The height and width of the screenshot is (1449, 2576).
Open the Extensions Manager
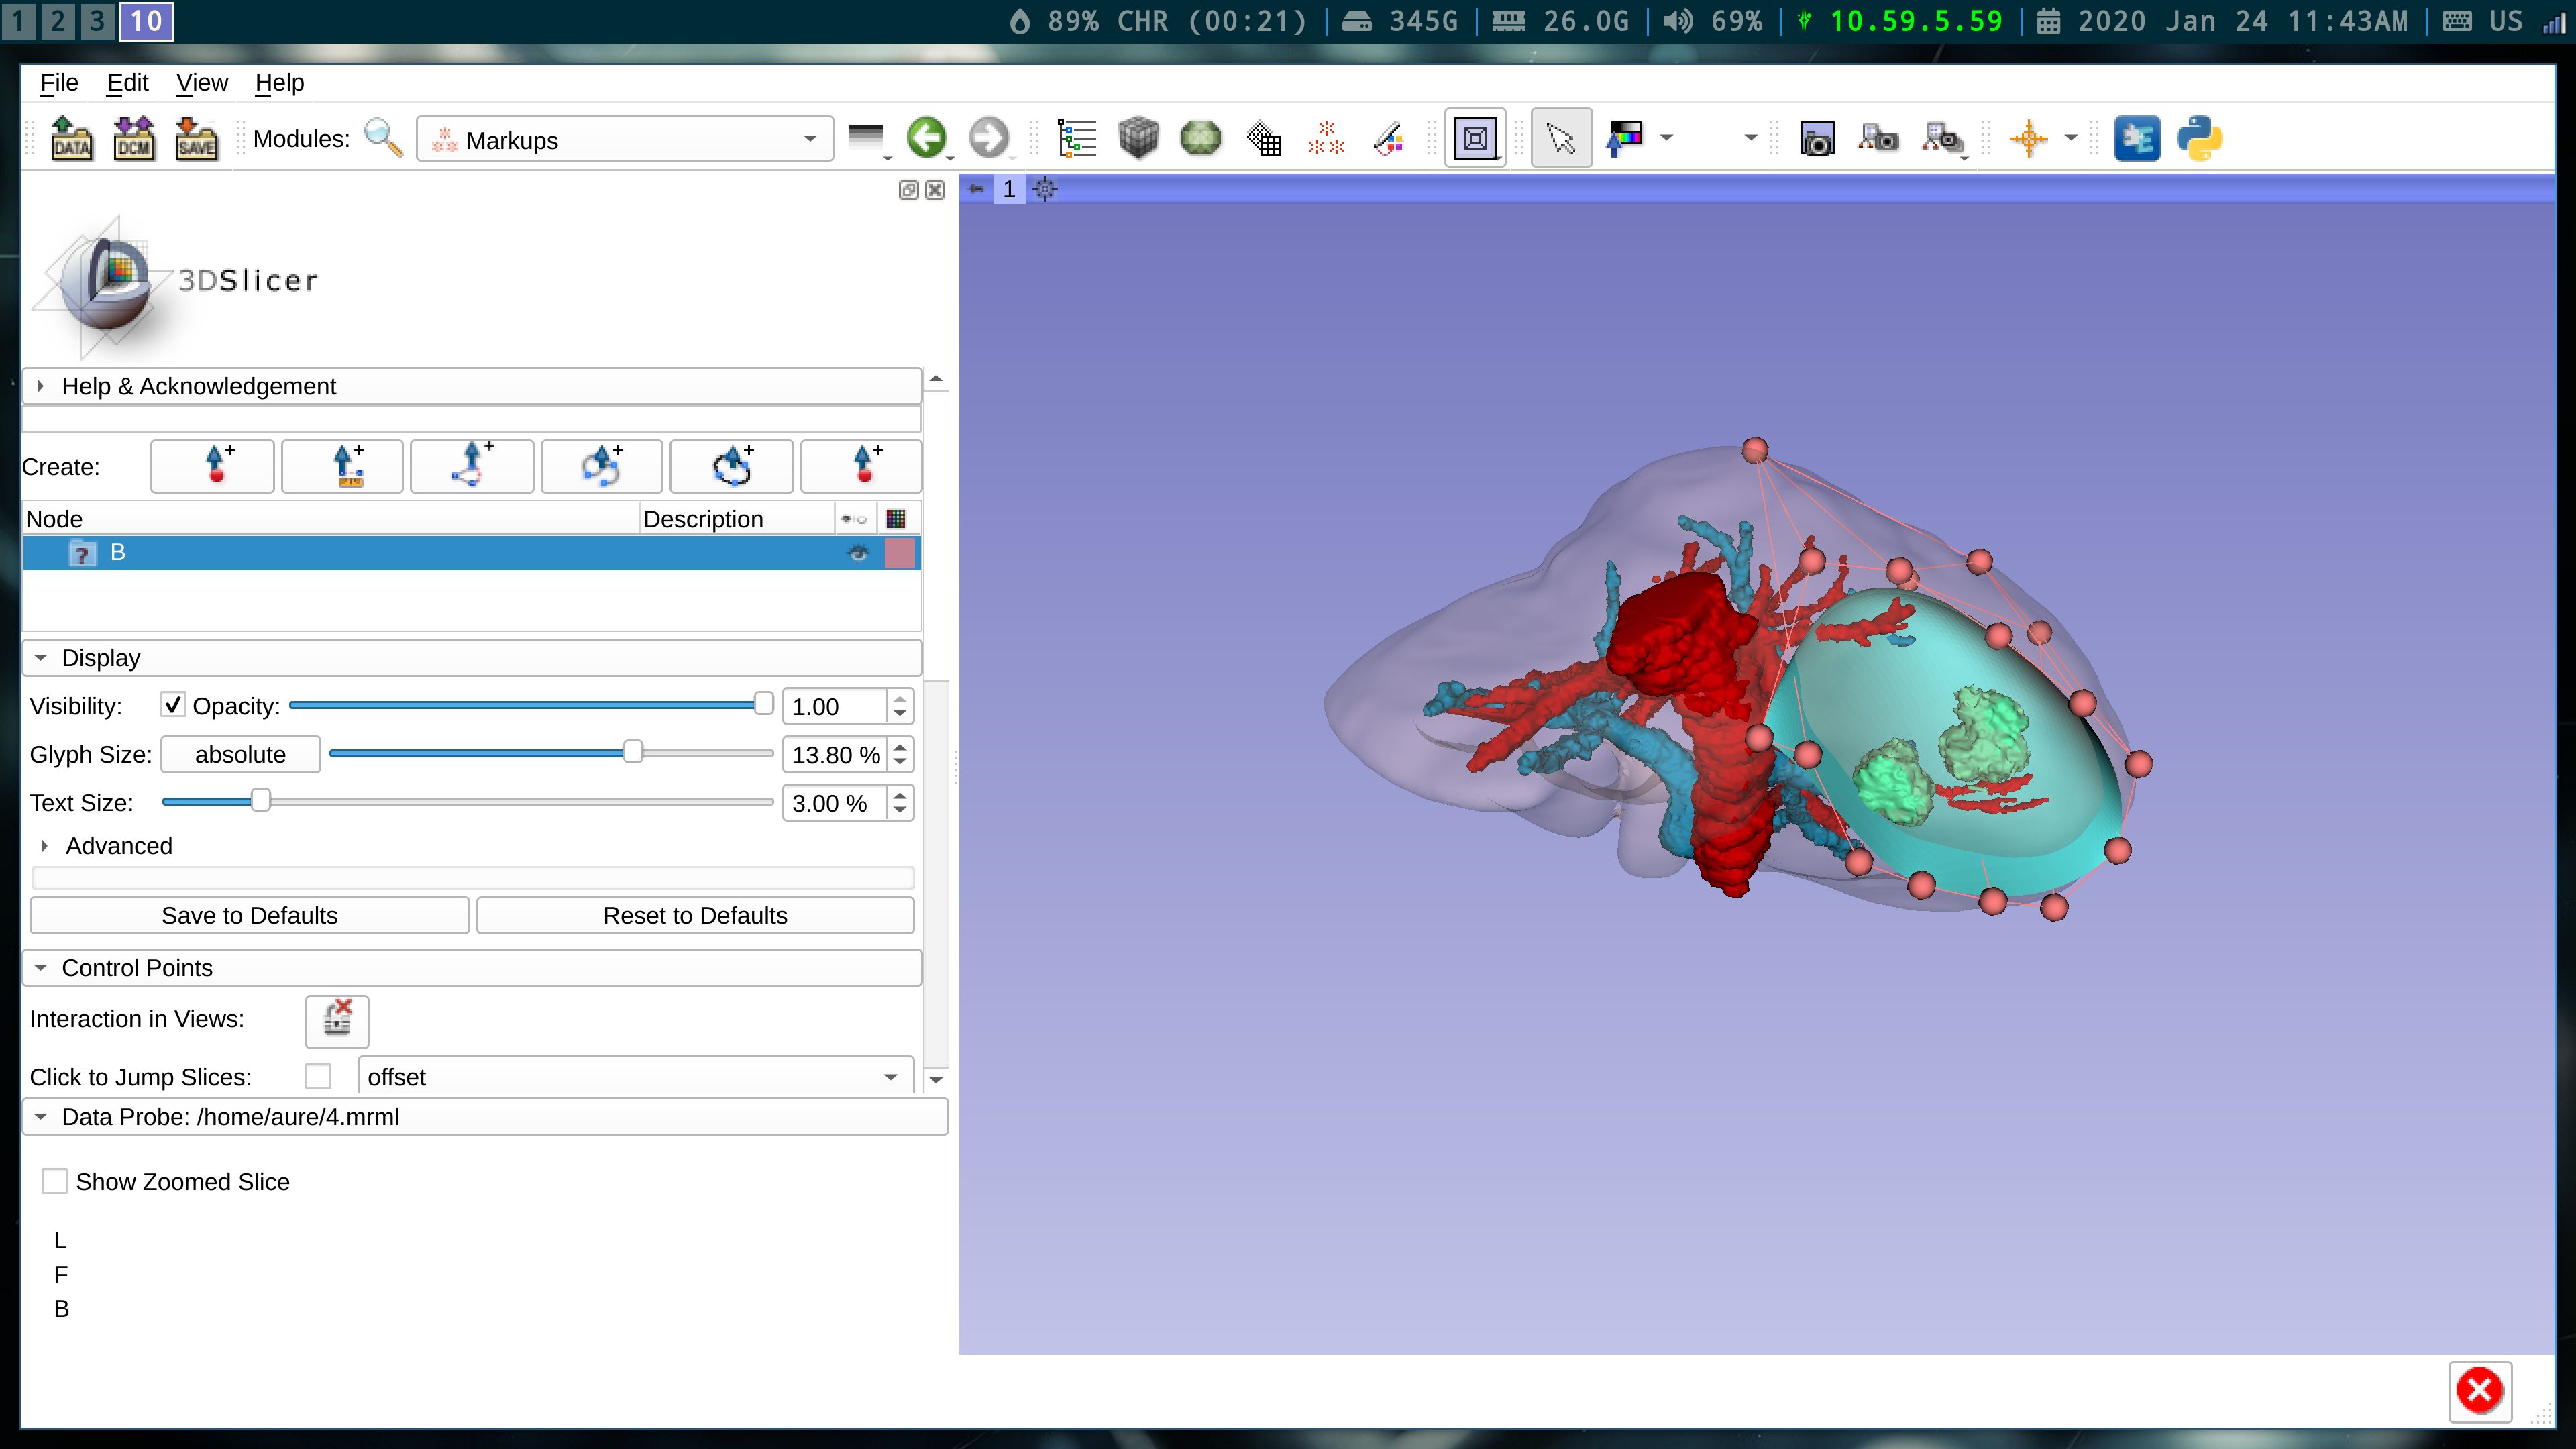click(x=2137, y=138)
